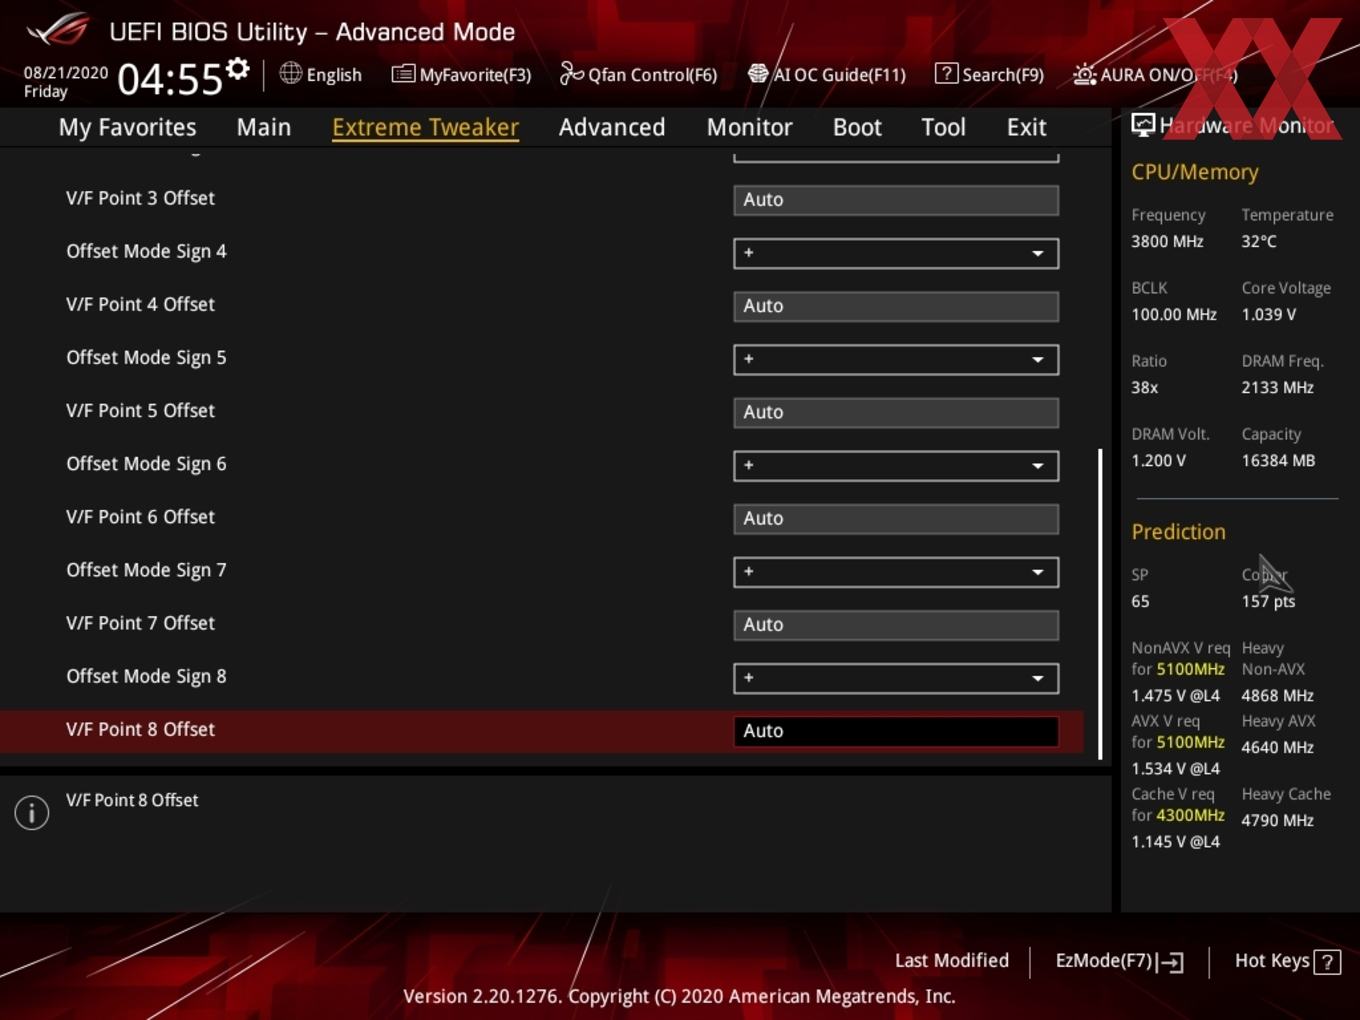Click the CPU/Memory section heading
1360x1020 pixels.
pos(1194,172)
